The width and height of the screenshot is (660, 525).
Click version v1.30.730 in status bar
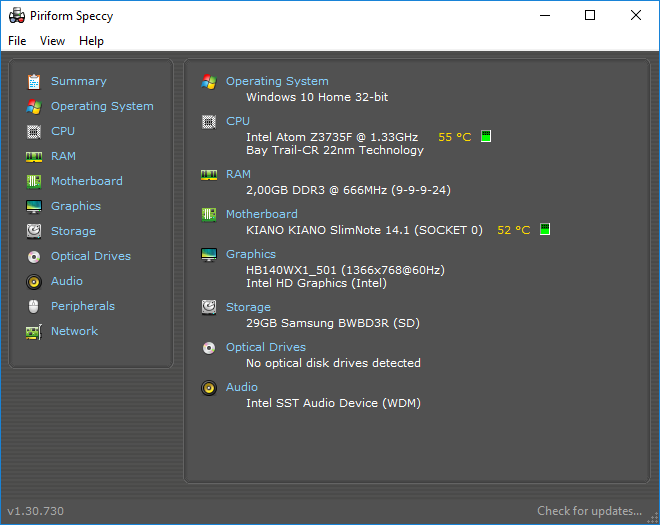coord(35,511)
